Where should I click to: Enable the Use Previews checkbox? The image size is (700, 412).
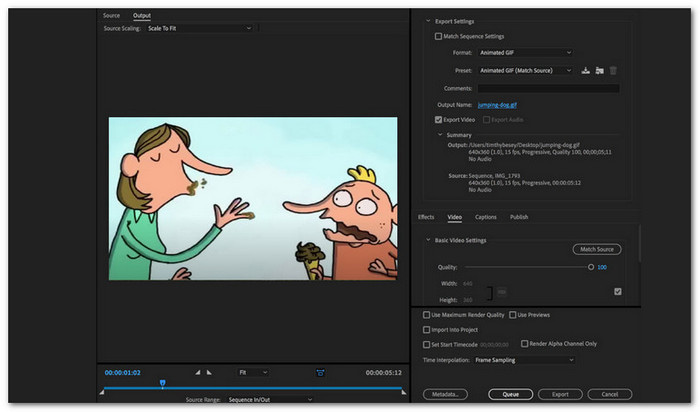pos(512,315)
